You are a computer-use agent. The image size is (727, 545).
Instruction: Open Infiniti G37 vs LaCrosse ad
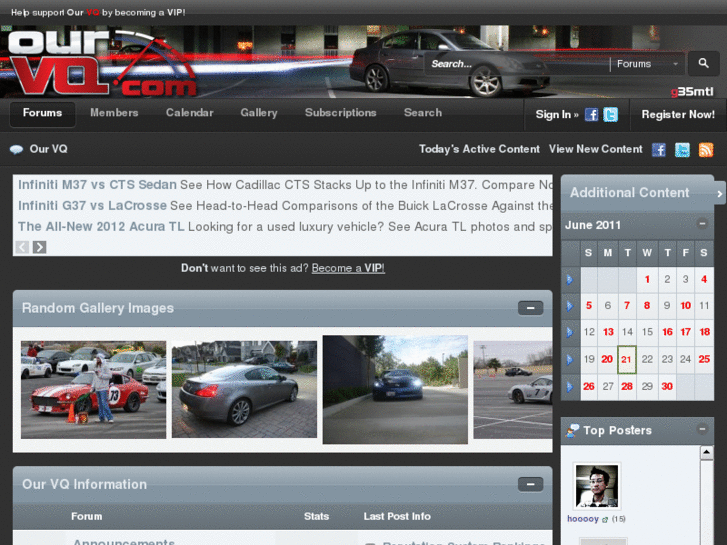92,205
